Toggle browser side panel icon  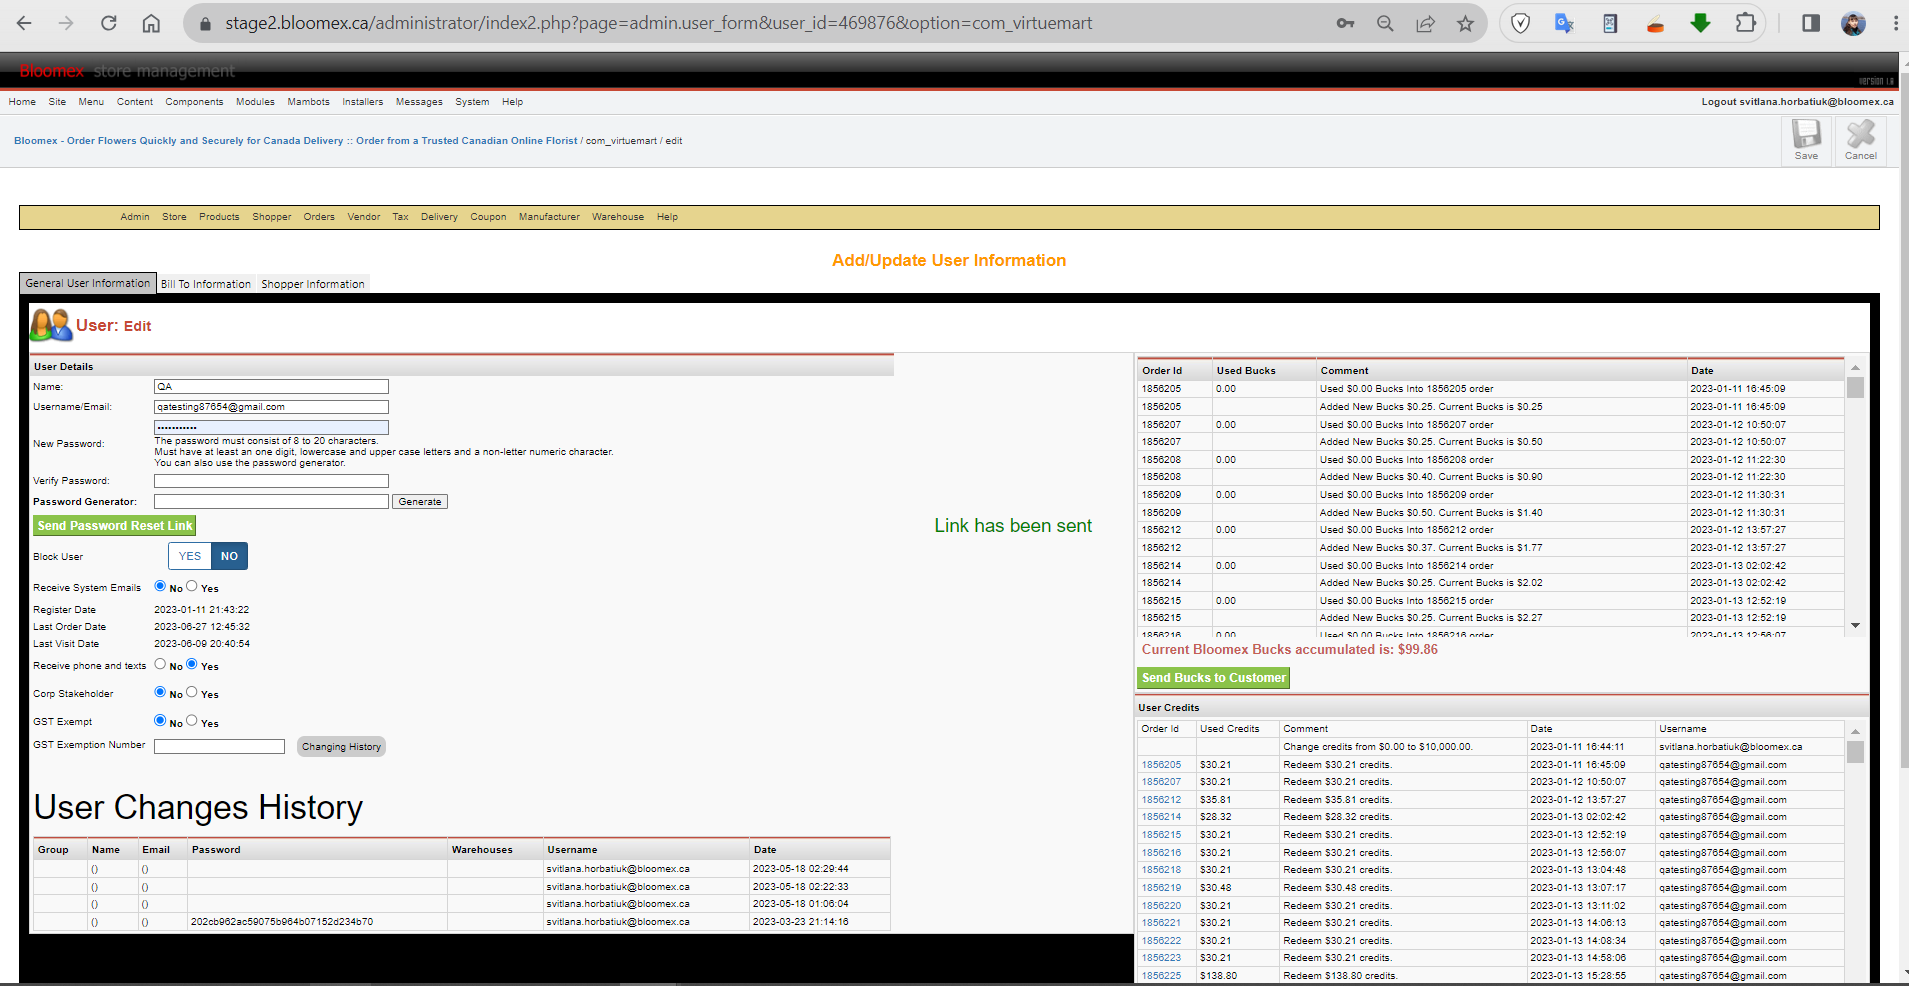coord(1810,23)
